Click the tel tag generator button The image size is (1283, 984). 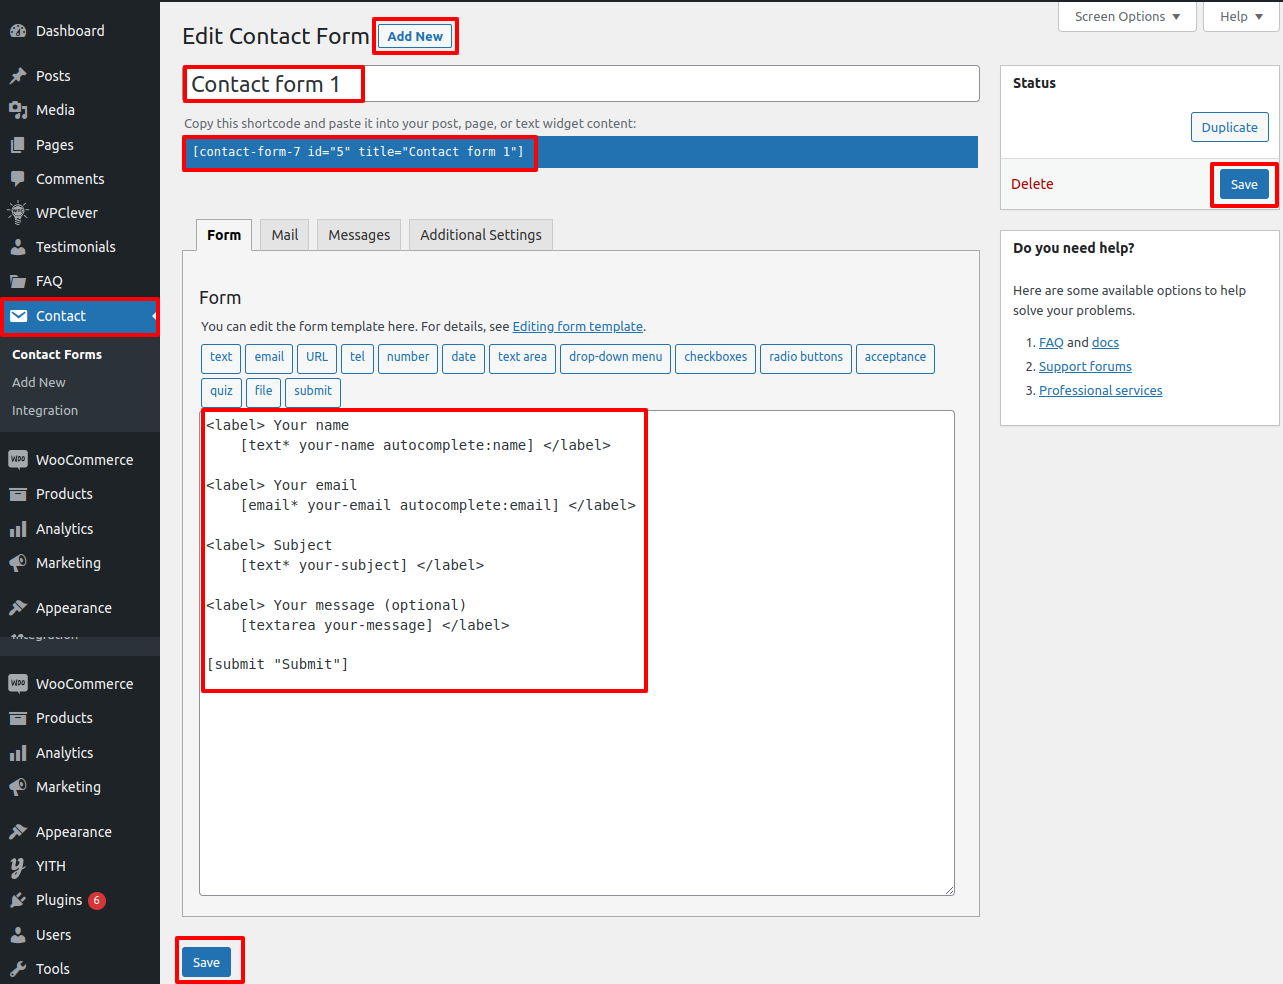(357, 358)
